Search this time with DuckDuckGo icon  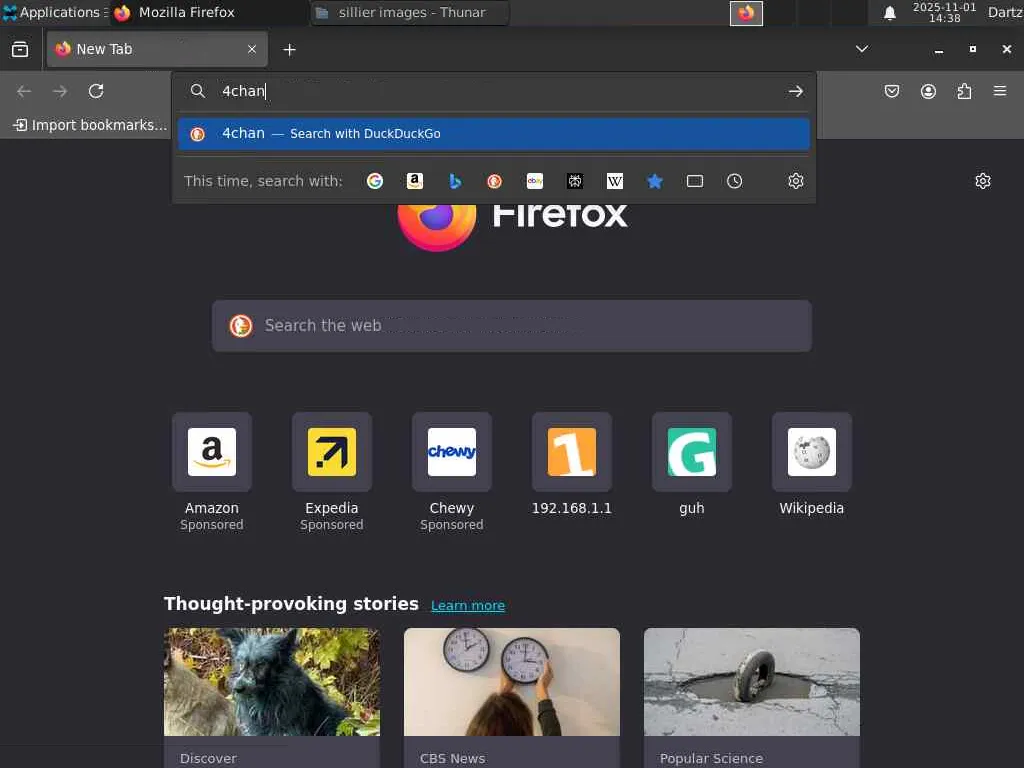pyautogui.click(x=494, y=181)
